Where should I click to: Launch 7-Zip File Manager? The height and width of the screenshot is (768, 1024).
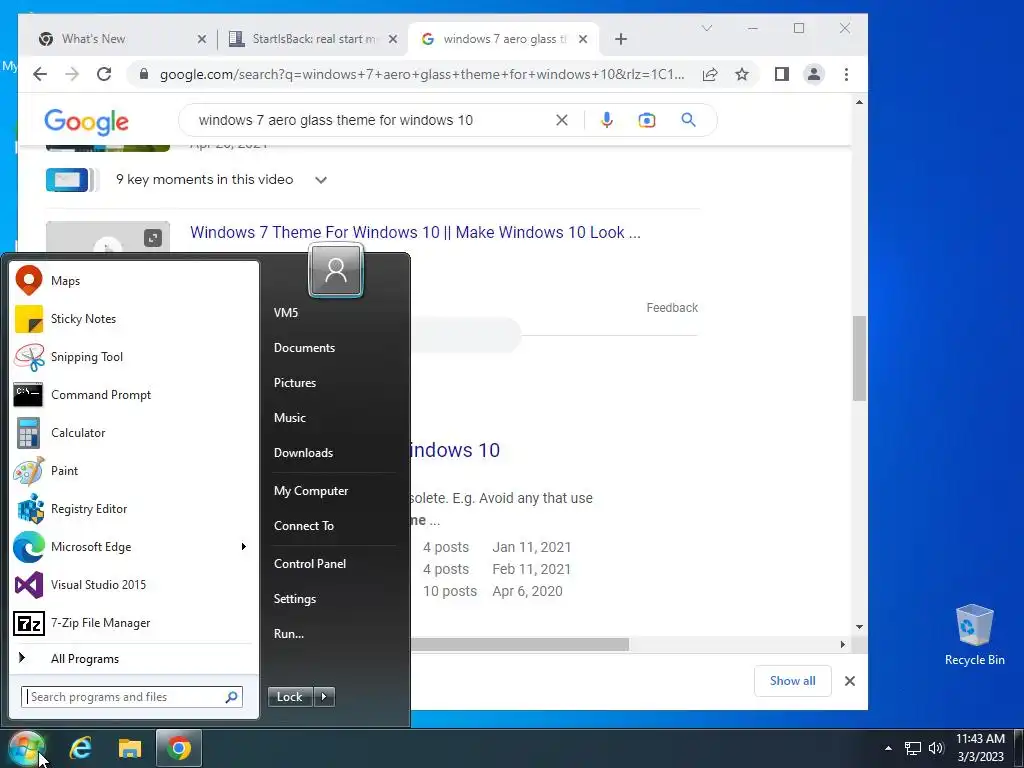(133, 623)
